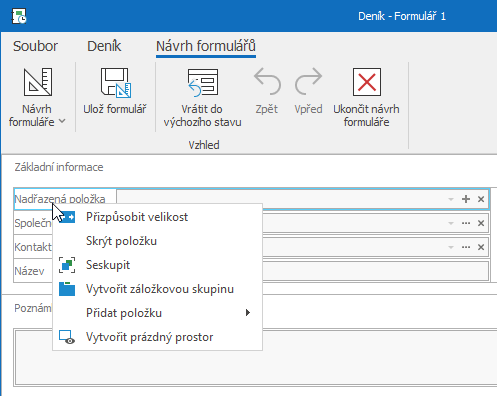
Task: Open the Soubor ribbon tab
Action: (x=35, y=46)
